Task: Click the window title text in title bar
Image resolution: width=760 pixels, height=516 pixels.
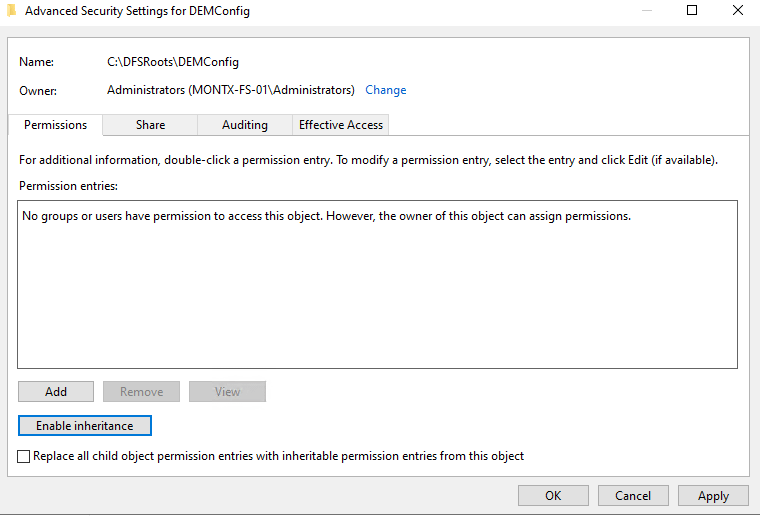Action: point(137,11)
